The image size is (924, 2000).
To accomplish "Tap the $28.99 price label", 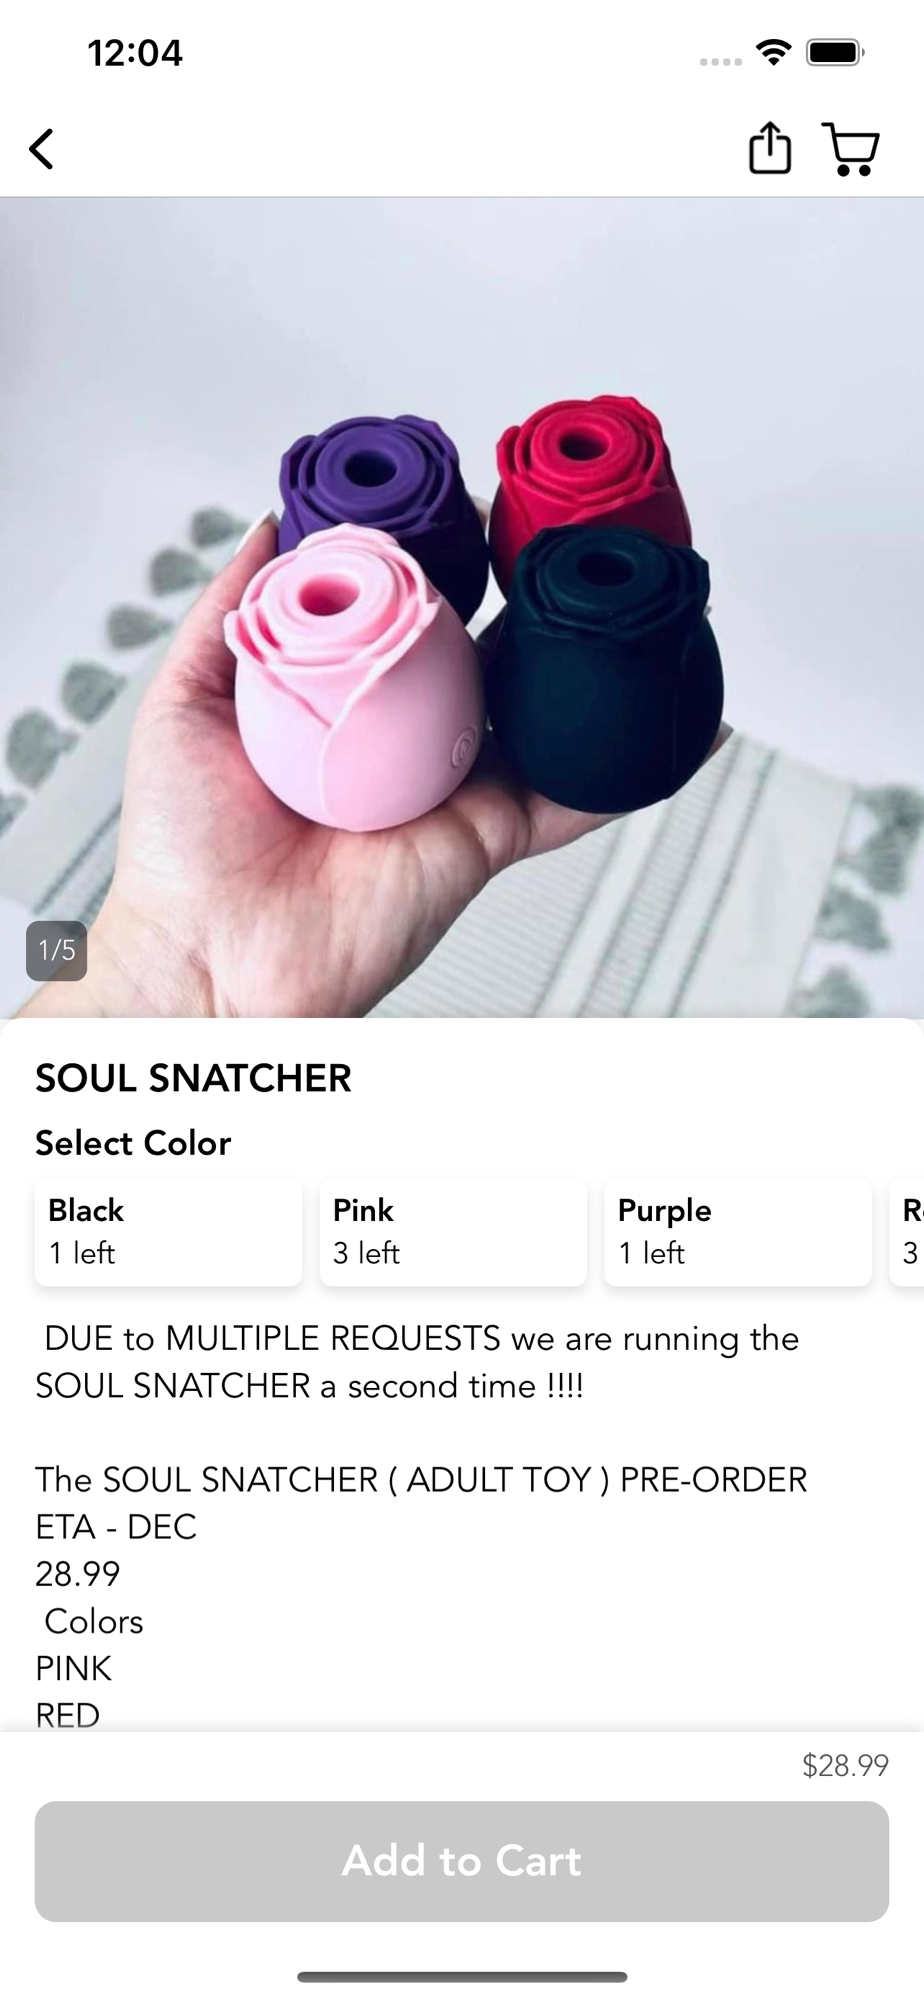I will 845,1765.
